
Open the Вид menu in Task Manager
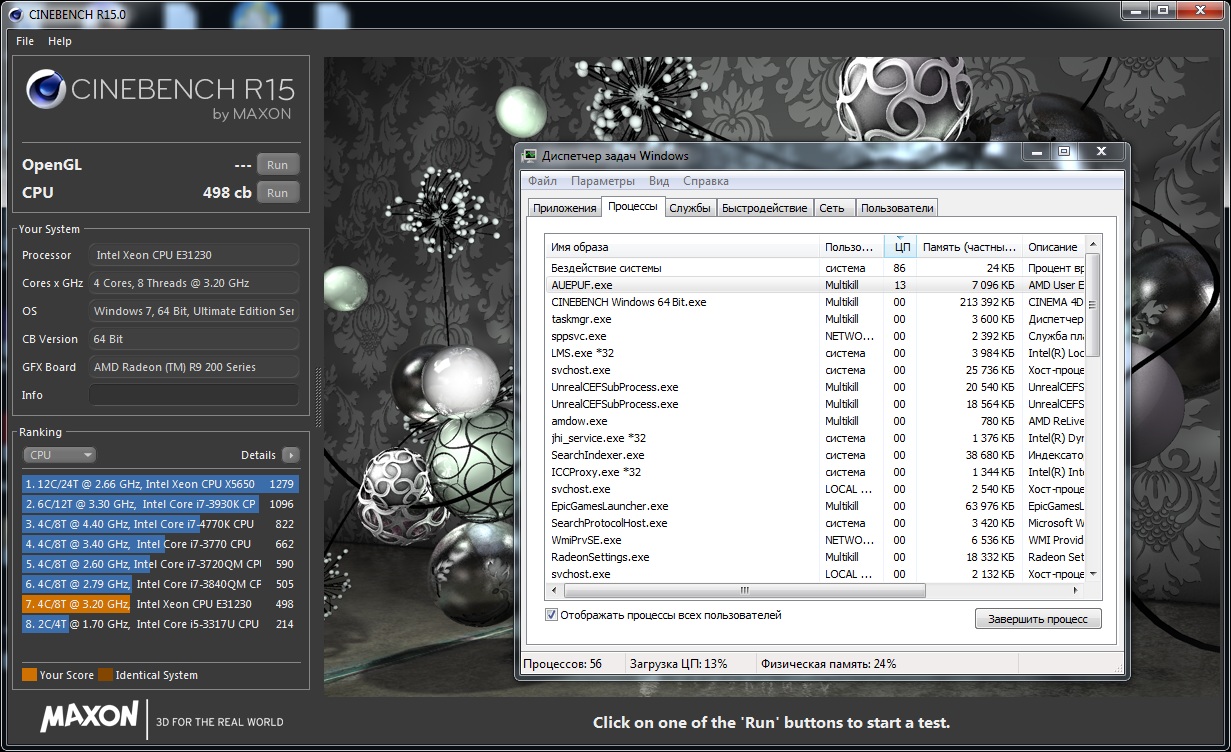[659, 181]
